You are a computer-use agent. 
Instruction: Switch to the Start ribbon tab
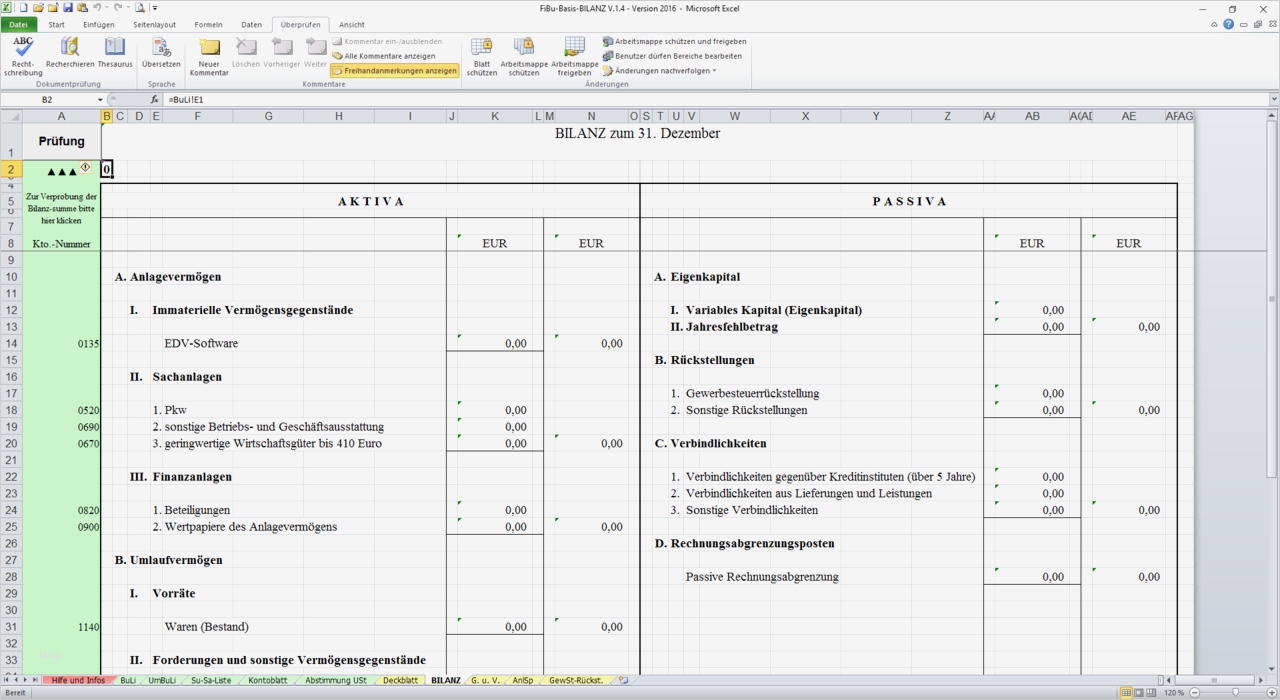[57, 24]
